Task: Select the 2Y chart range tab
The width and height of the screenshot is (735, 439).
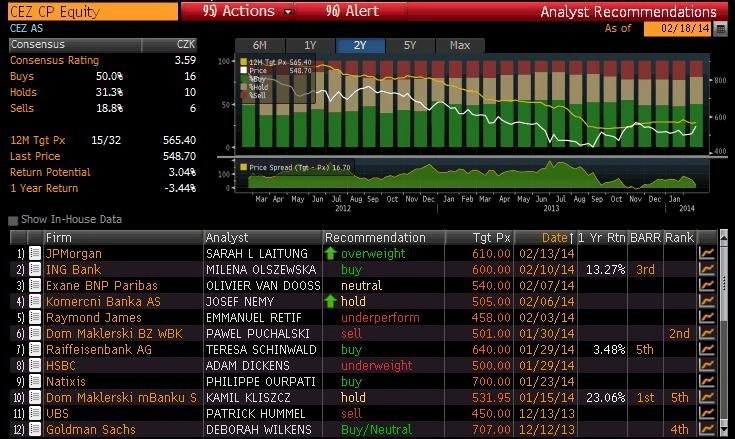Action: (360, 45)
